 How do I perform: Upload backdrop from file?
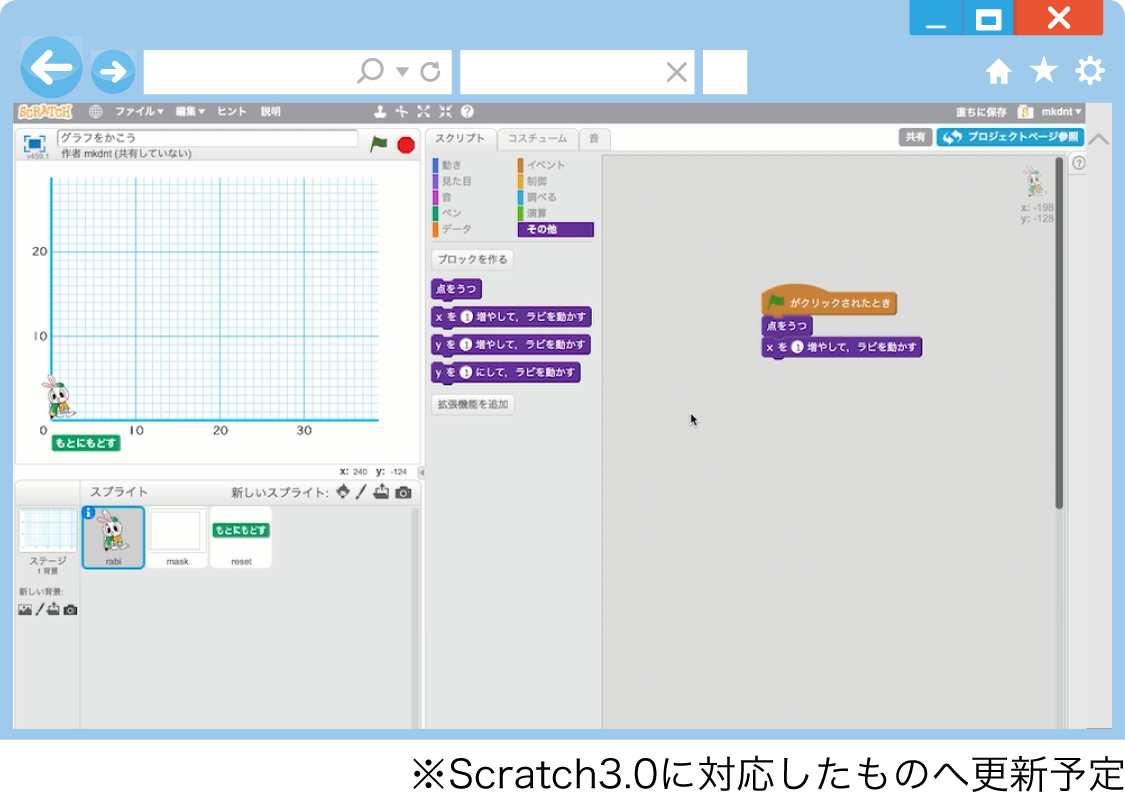coord(54,610)
